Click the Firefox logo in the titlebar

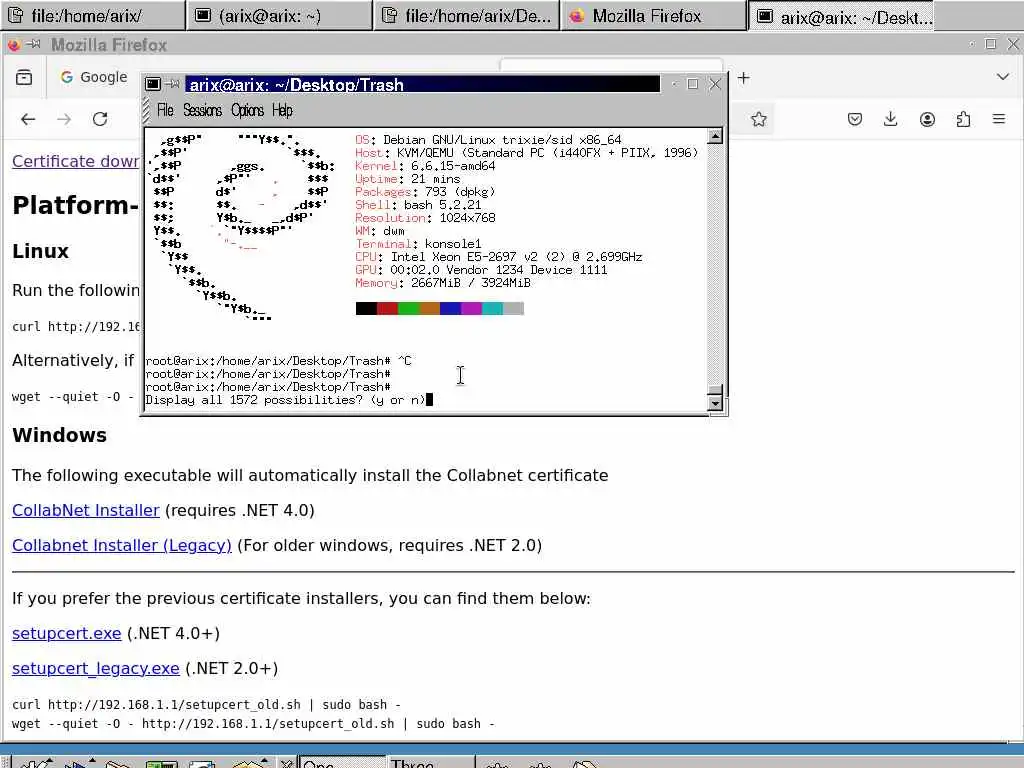(14, 44)
